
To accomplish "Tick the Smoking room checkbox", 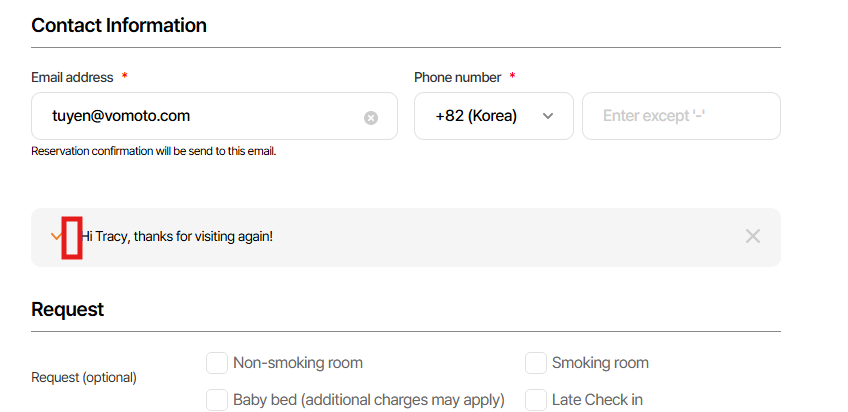I will coord(536,363).
